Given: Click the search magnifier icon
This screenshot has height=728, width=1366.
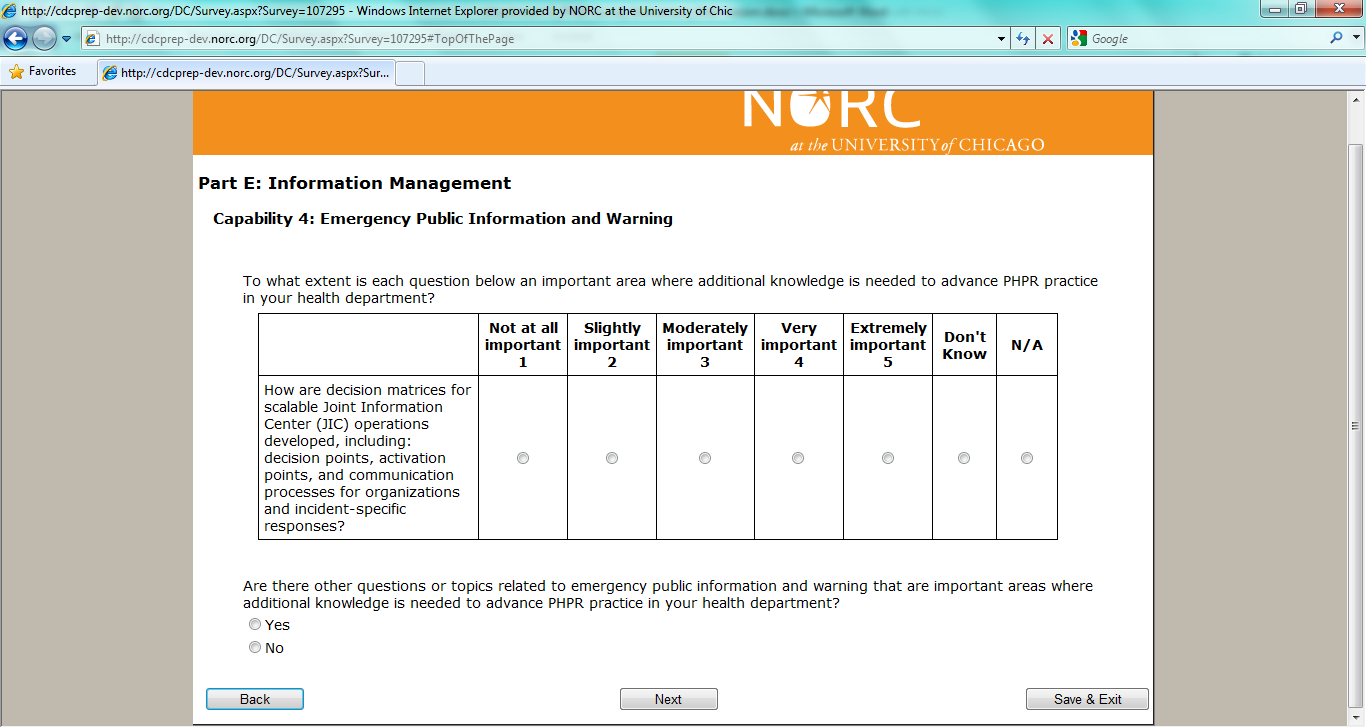Looking at the screenshot, I should pos(1337,39).
